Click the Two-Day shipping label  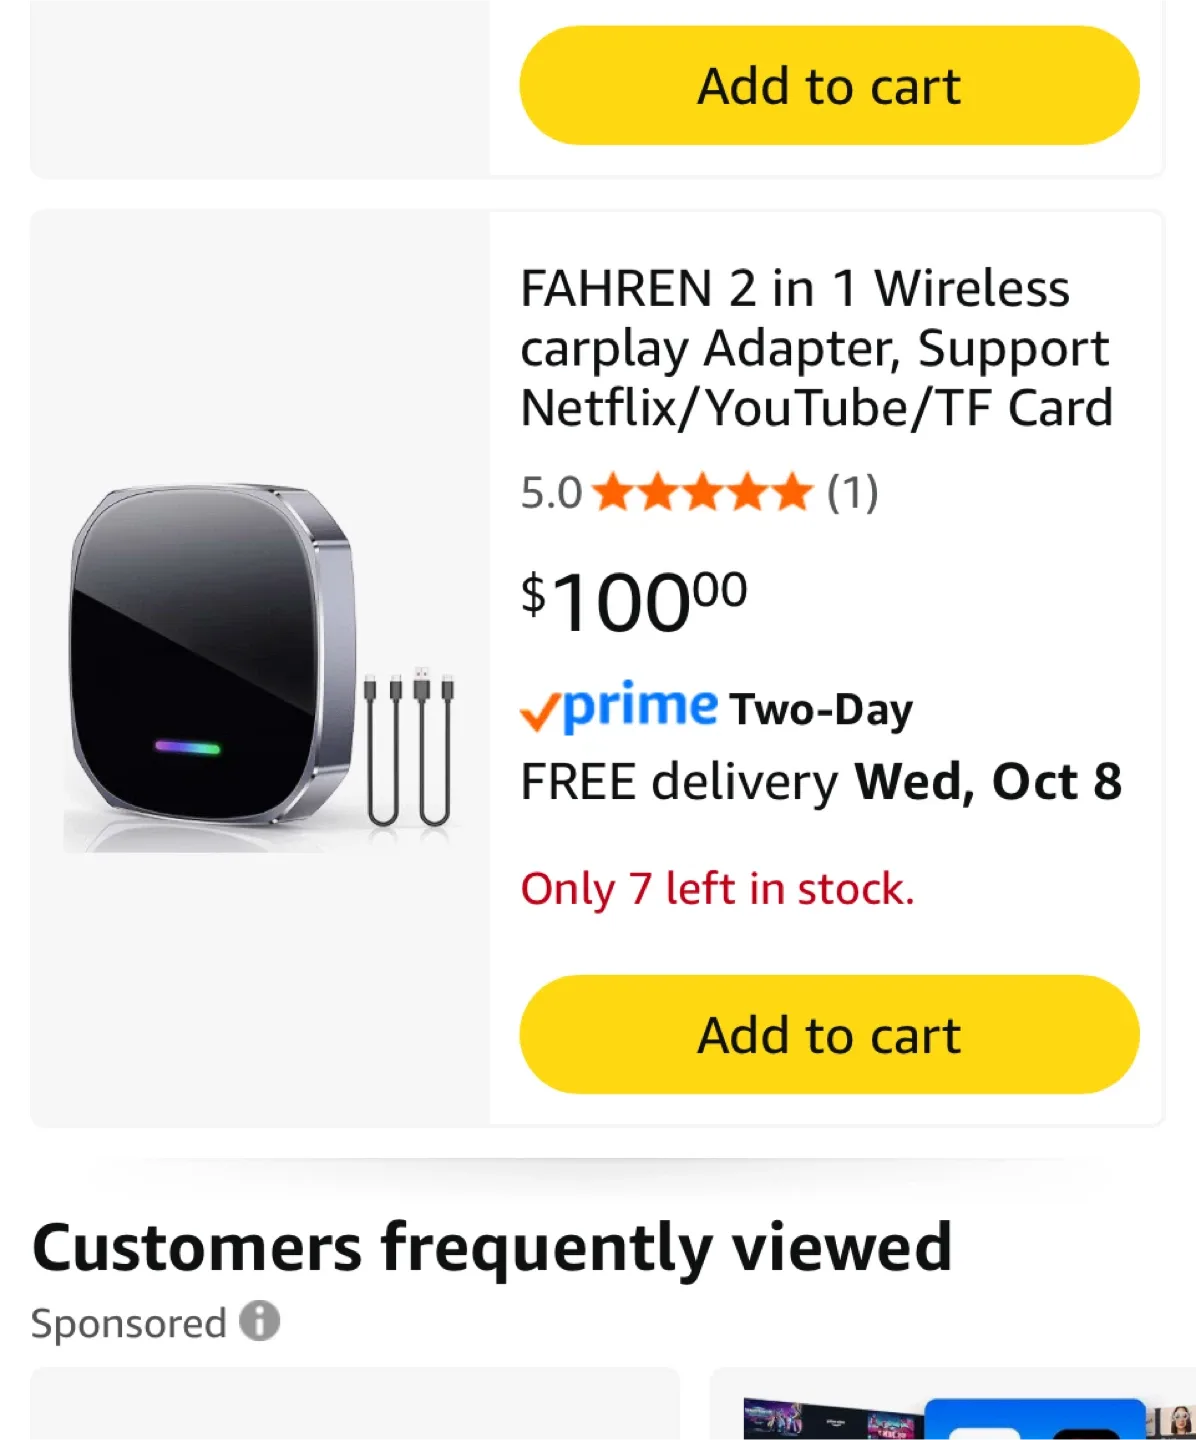[821, 709]
